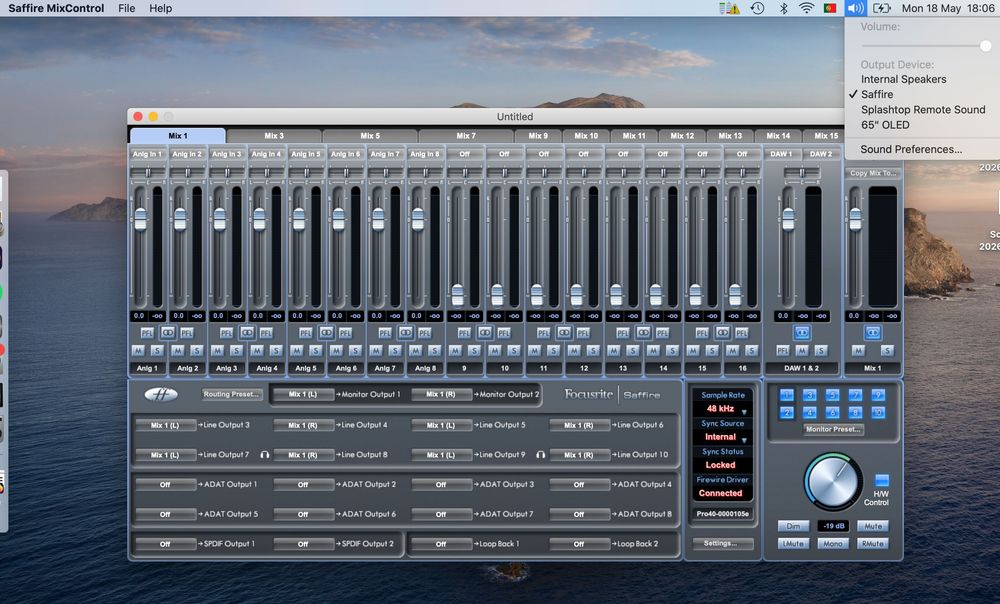Open SPDIF Output 1 source selector
The width and height of the screenshot is (1000, 604).
tap(165, 544)
